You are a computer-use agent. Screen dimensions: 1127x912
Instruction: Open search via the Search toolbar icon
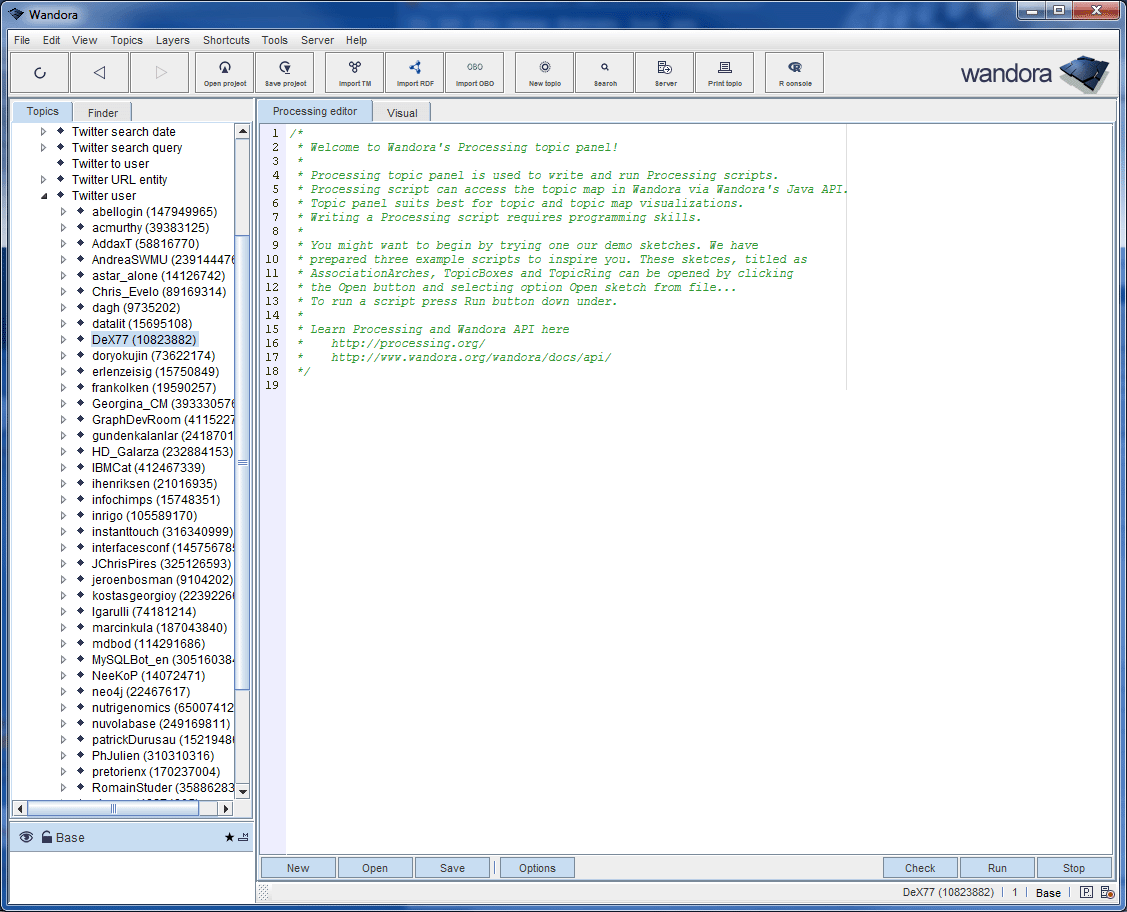pyautogui.click(x=604, y=72)
